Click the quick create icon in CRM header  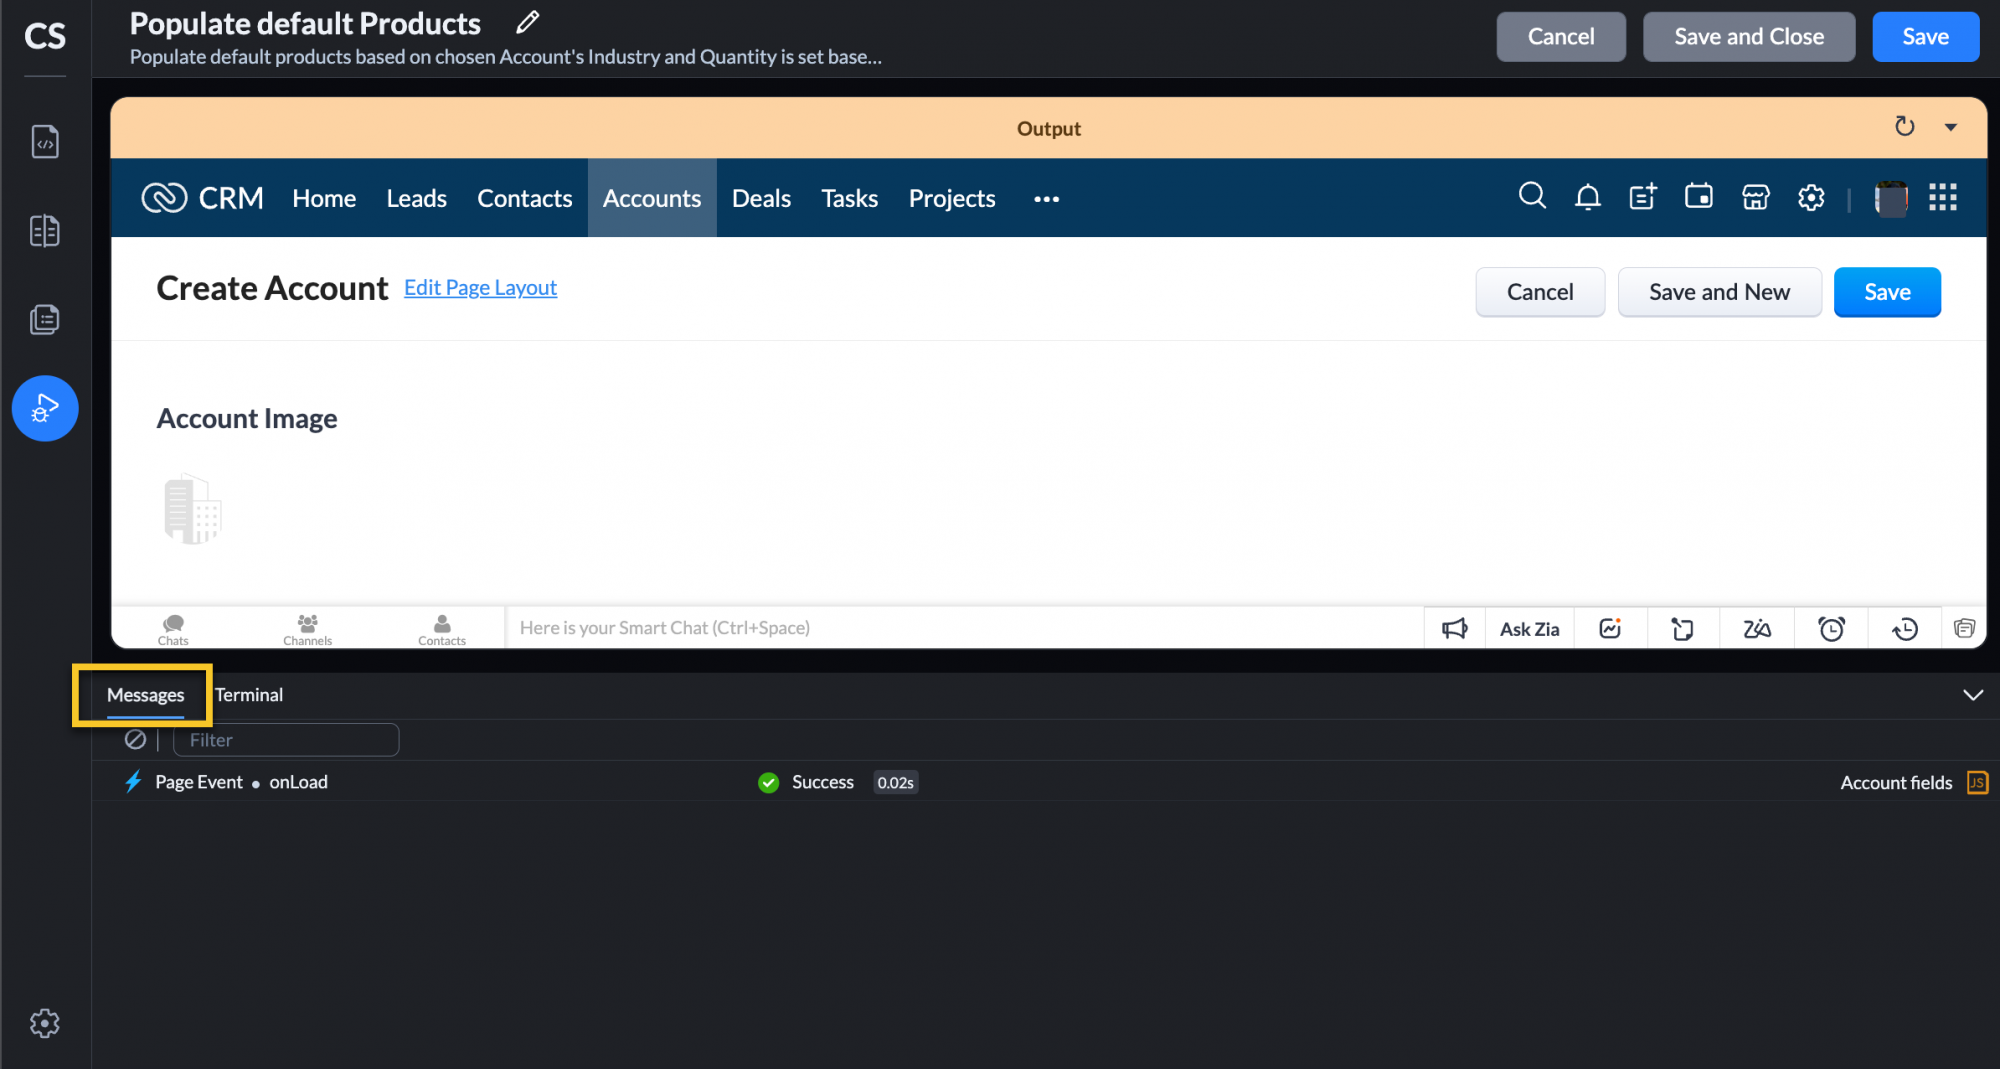pyautogui.click(x=1643, y=197)
